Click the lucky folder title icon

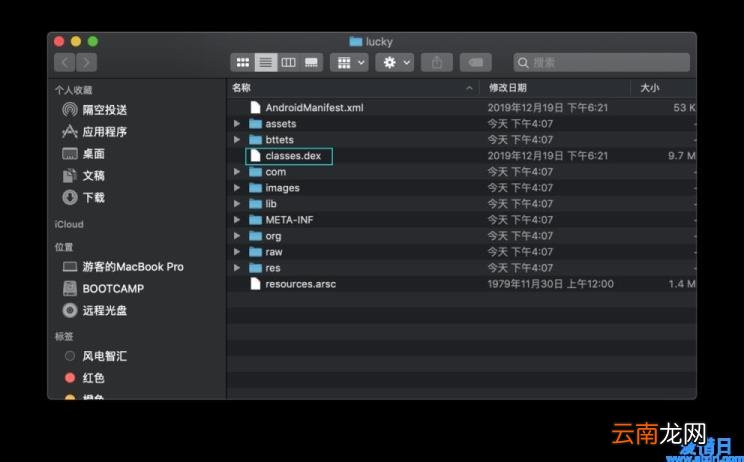[355, 42]
